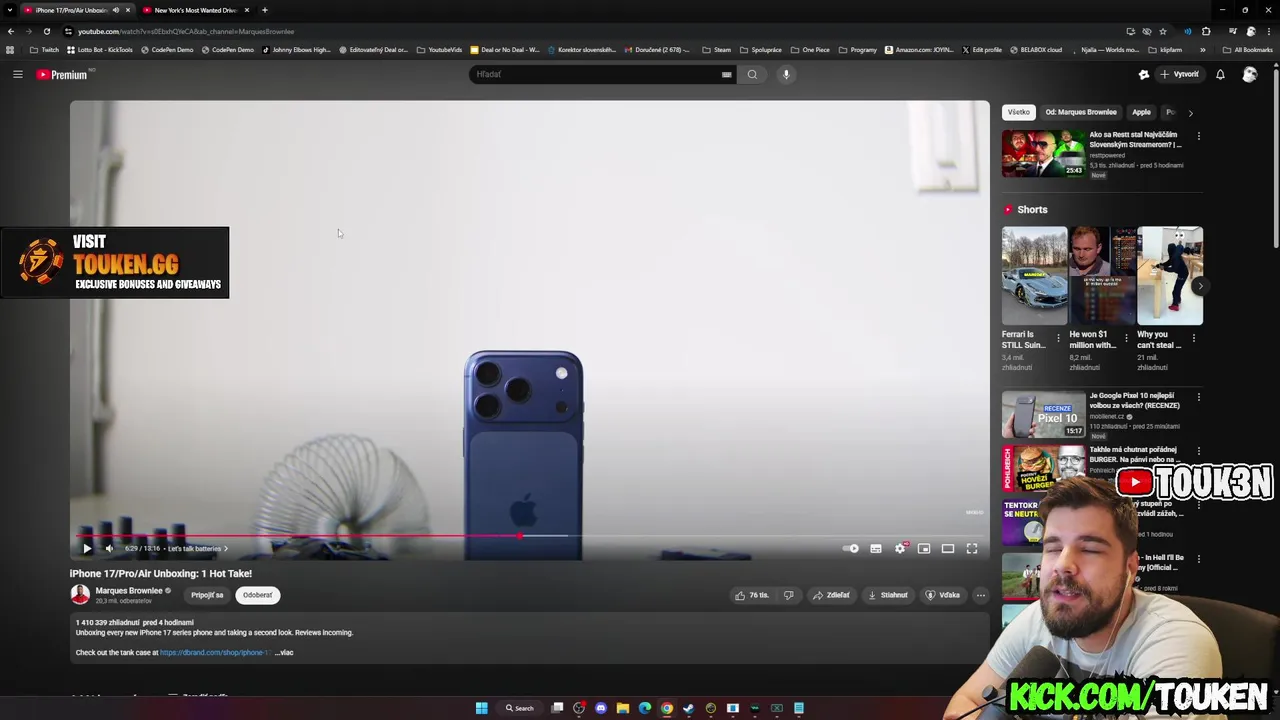Open a new browser tab

click(265, 10)
